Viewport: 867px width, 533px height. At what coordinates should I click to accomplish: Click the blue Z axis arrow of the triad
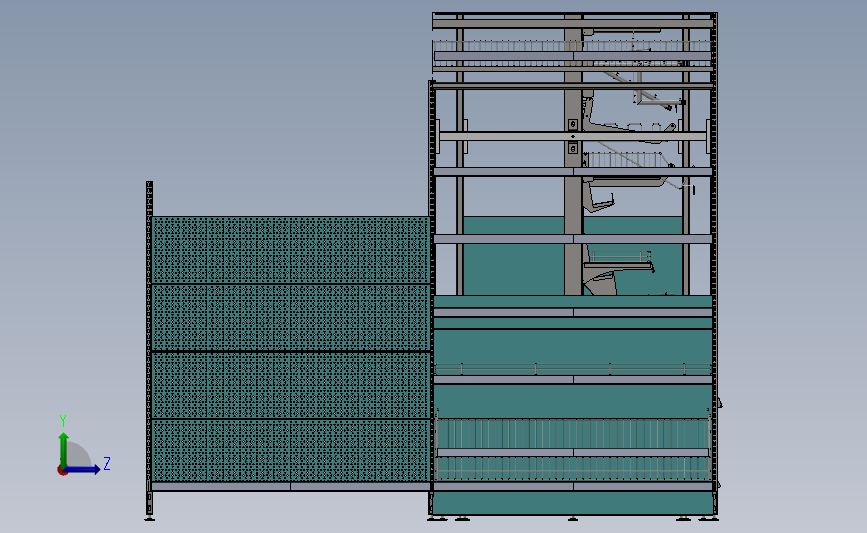pos(83,470)
